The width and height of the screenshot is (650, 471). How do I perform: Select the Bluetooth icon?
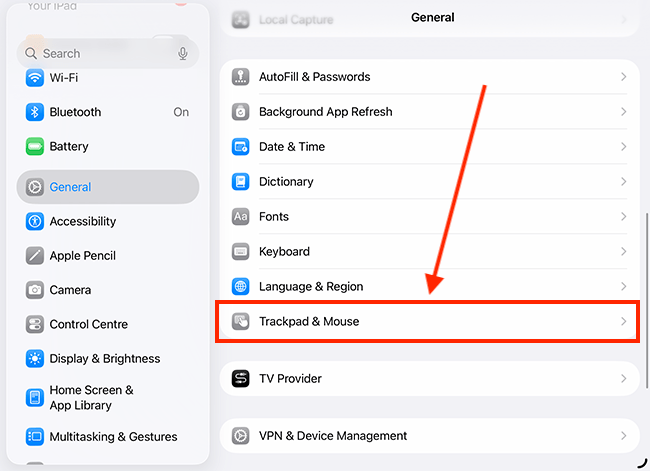35,112
